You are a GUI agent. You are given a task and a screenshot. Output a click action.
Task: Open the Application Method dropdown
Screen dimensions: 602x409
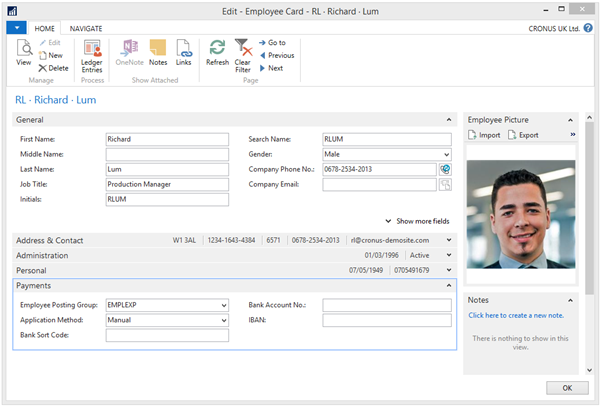point(223,320)
